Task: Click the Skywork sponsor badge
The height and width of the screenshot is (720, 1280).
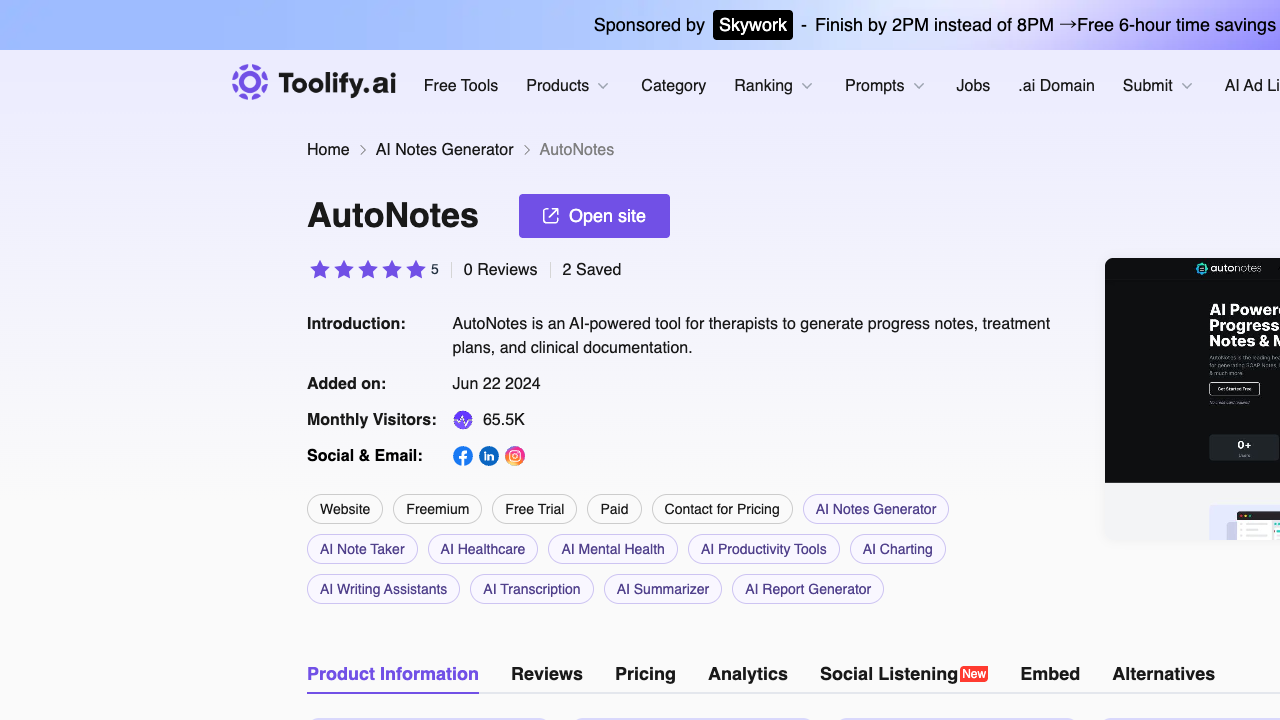Action: (x=753, y=25)
